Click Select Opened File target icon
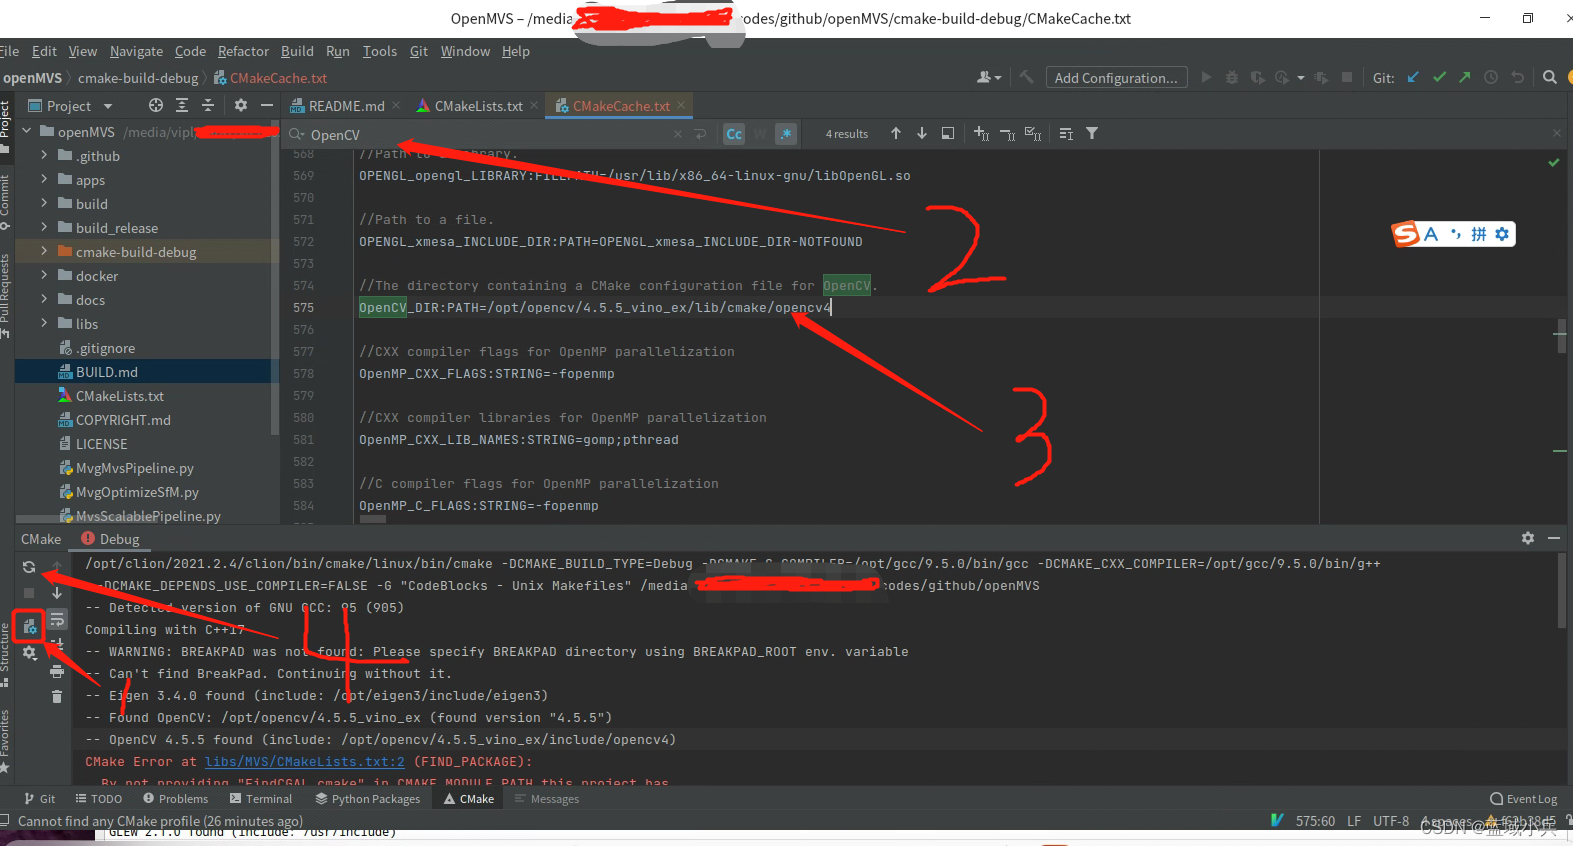Screen dimensions: 1573x846 click(156, 105)
